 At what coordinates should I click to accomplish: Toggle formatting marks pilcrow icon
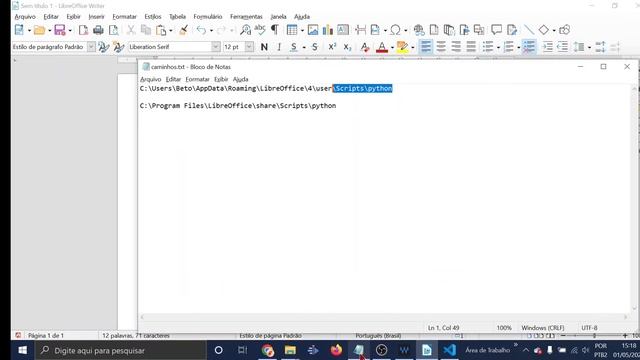tap(275, 30)
